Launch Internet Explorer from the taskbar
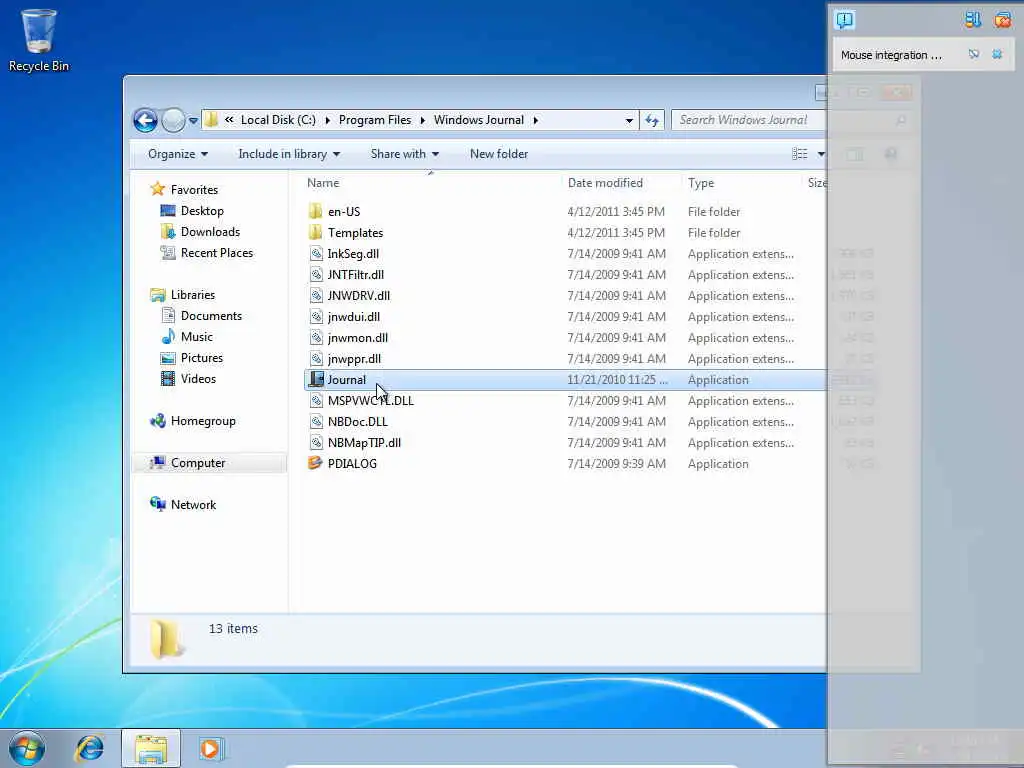The height and width of the screenshot is (768, 1024). (89, 748)
